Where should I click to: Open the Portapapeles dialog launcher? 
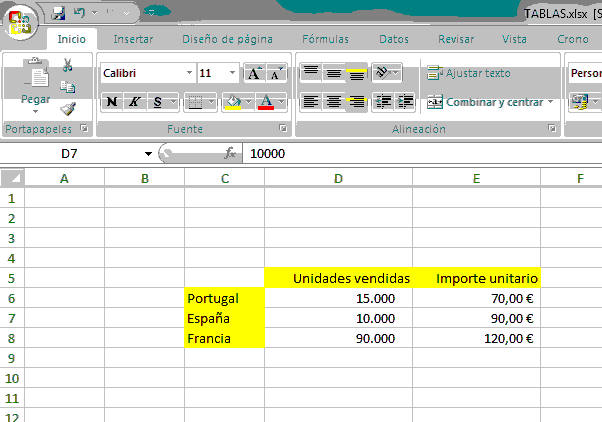point(84,128)
